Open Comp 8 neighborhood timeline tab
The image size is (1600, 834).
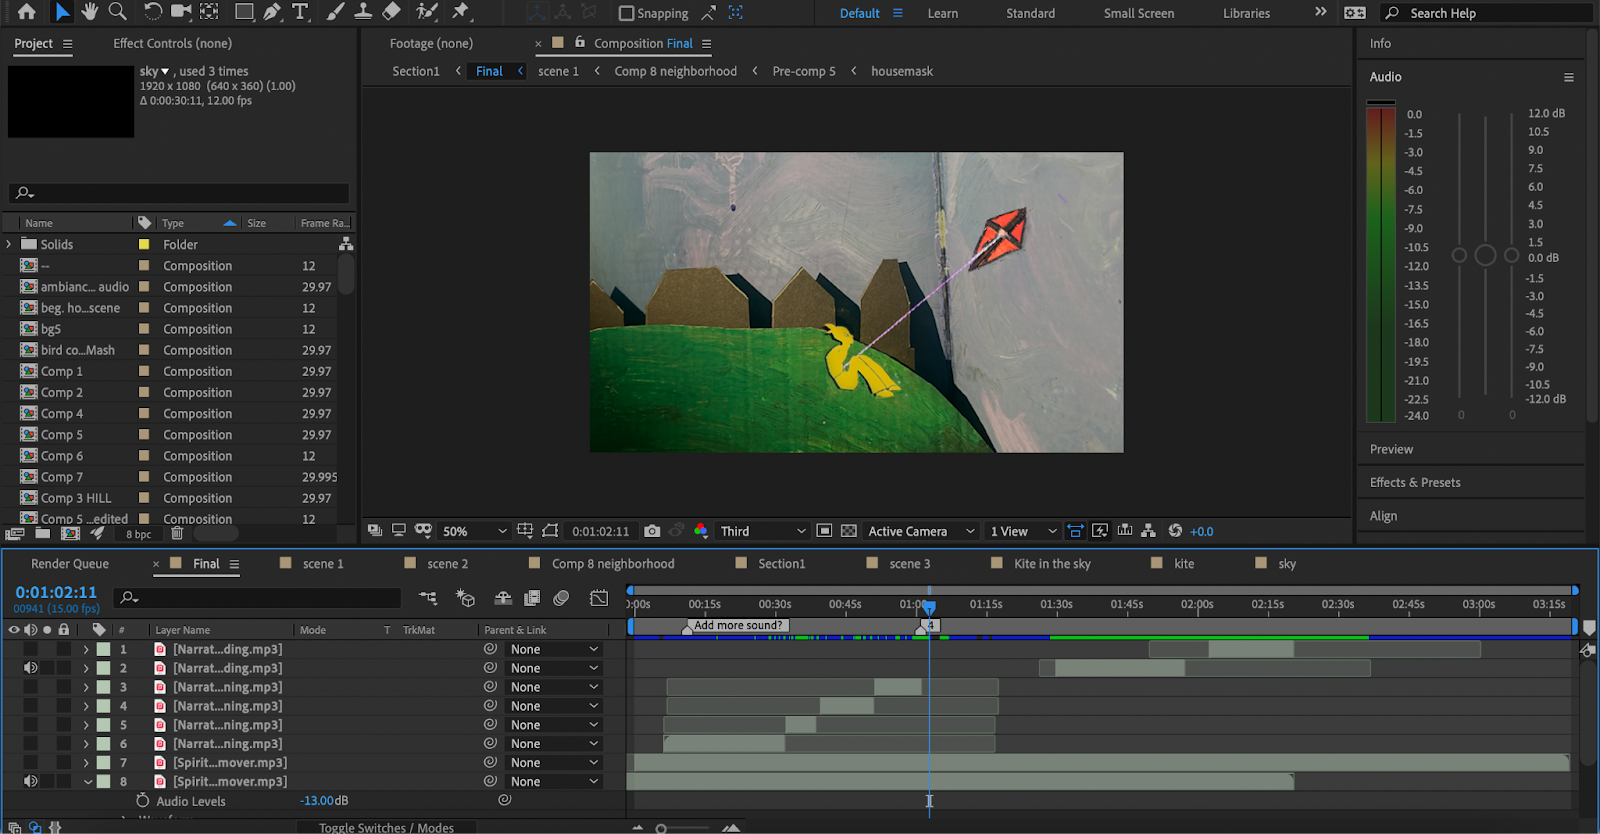point(613,564)
